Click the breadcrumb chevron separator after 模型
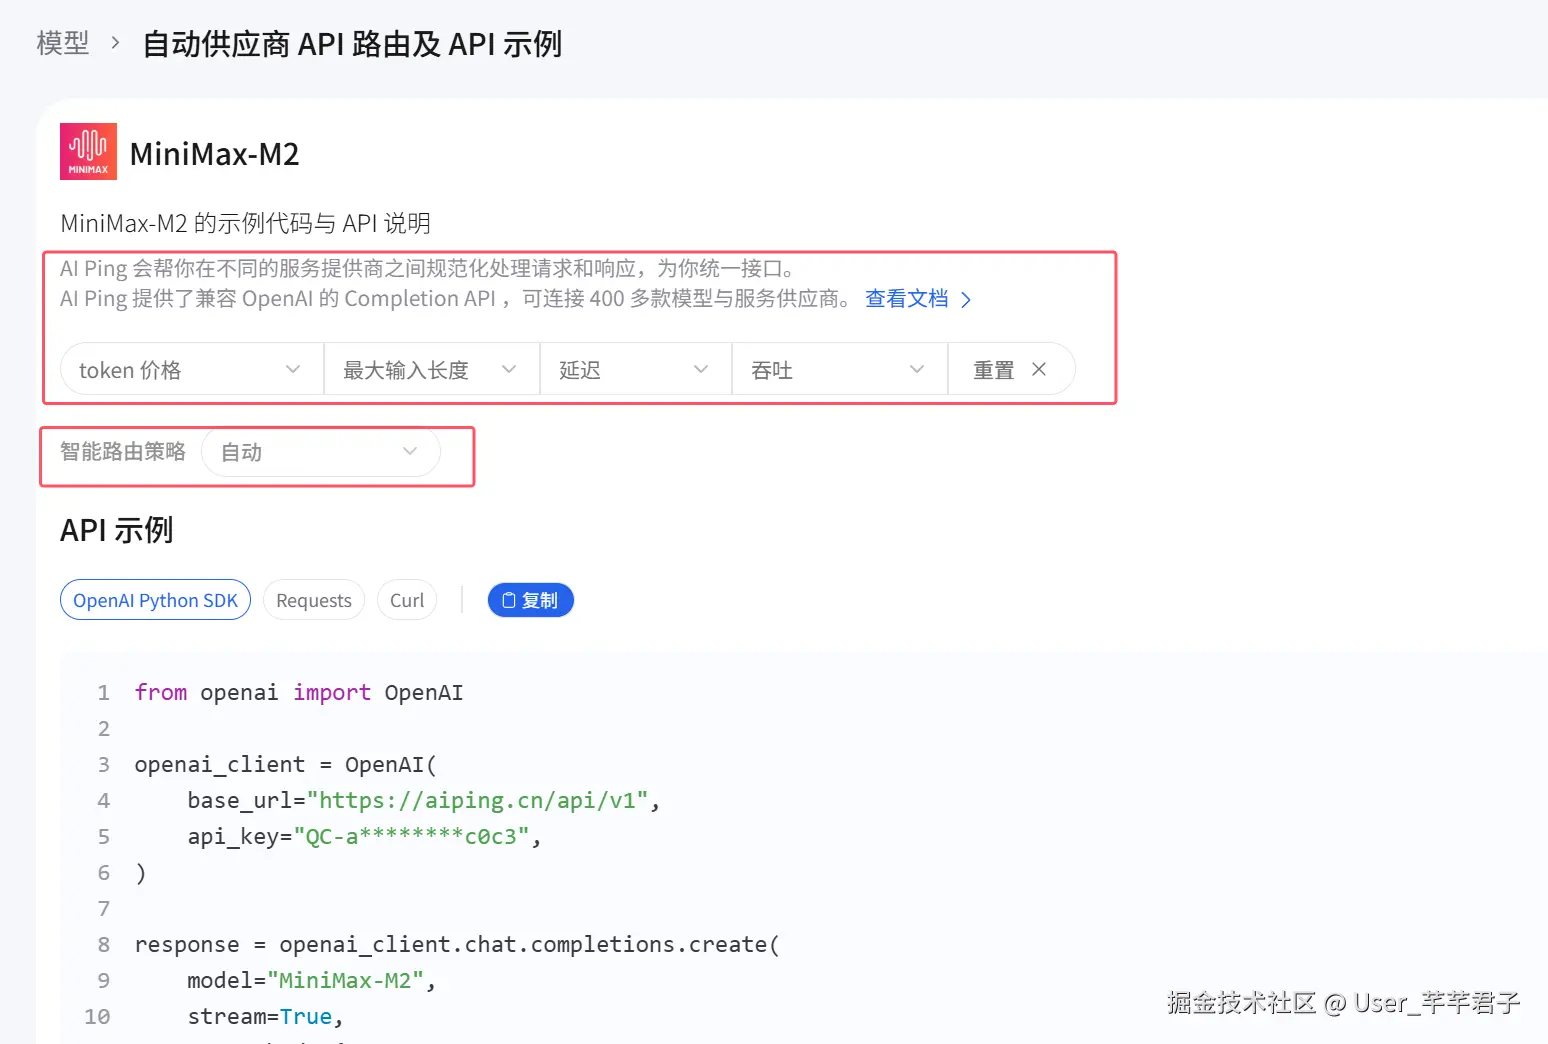1548x1044 pixels. pos(116,43)
